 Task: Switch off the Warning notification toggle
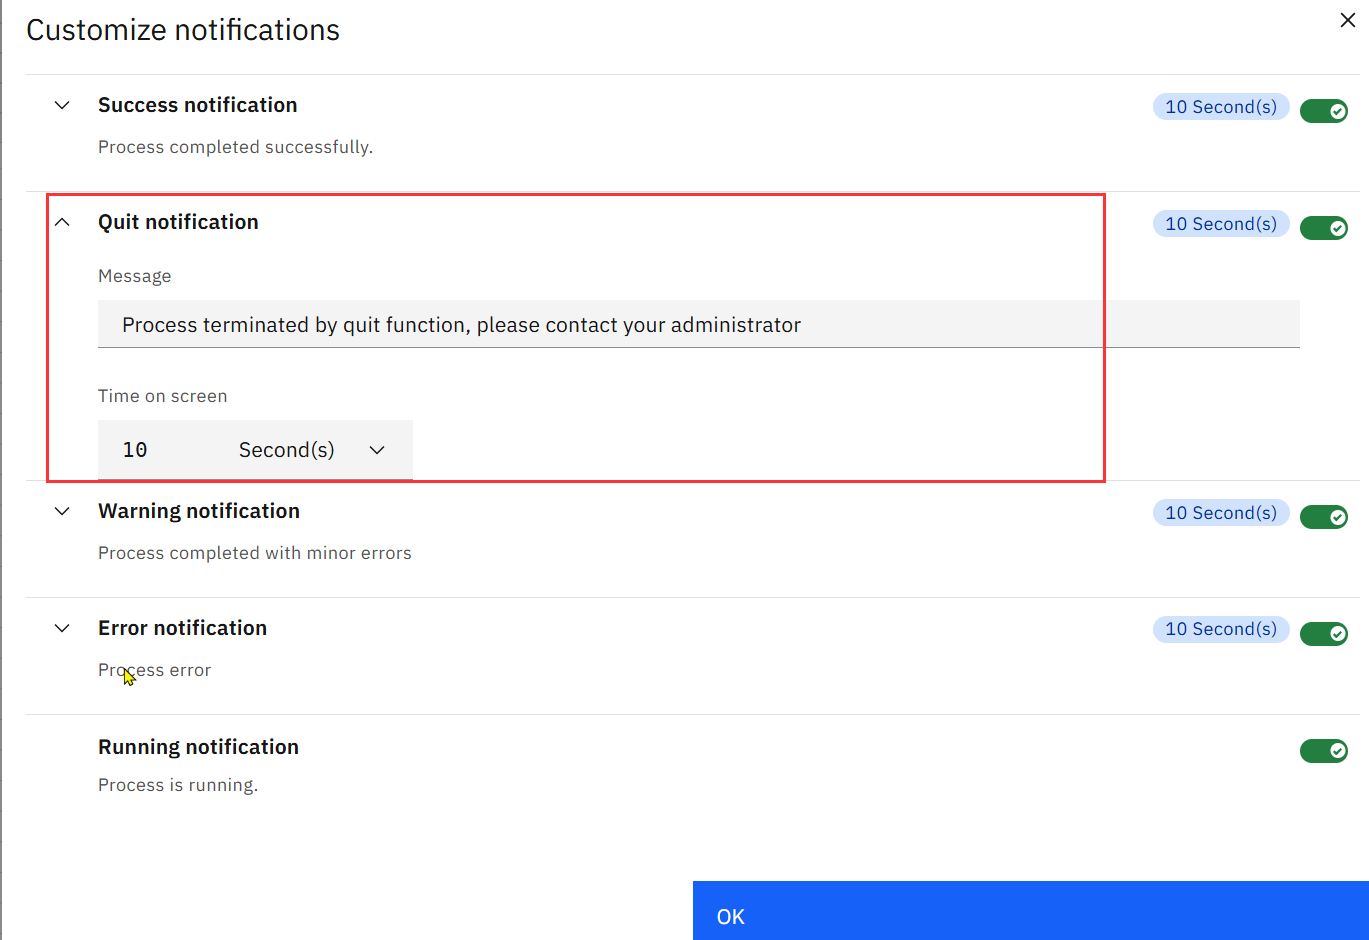coord(1323,517)
